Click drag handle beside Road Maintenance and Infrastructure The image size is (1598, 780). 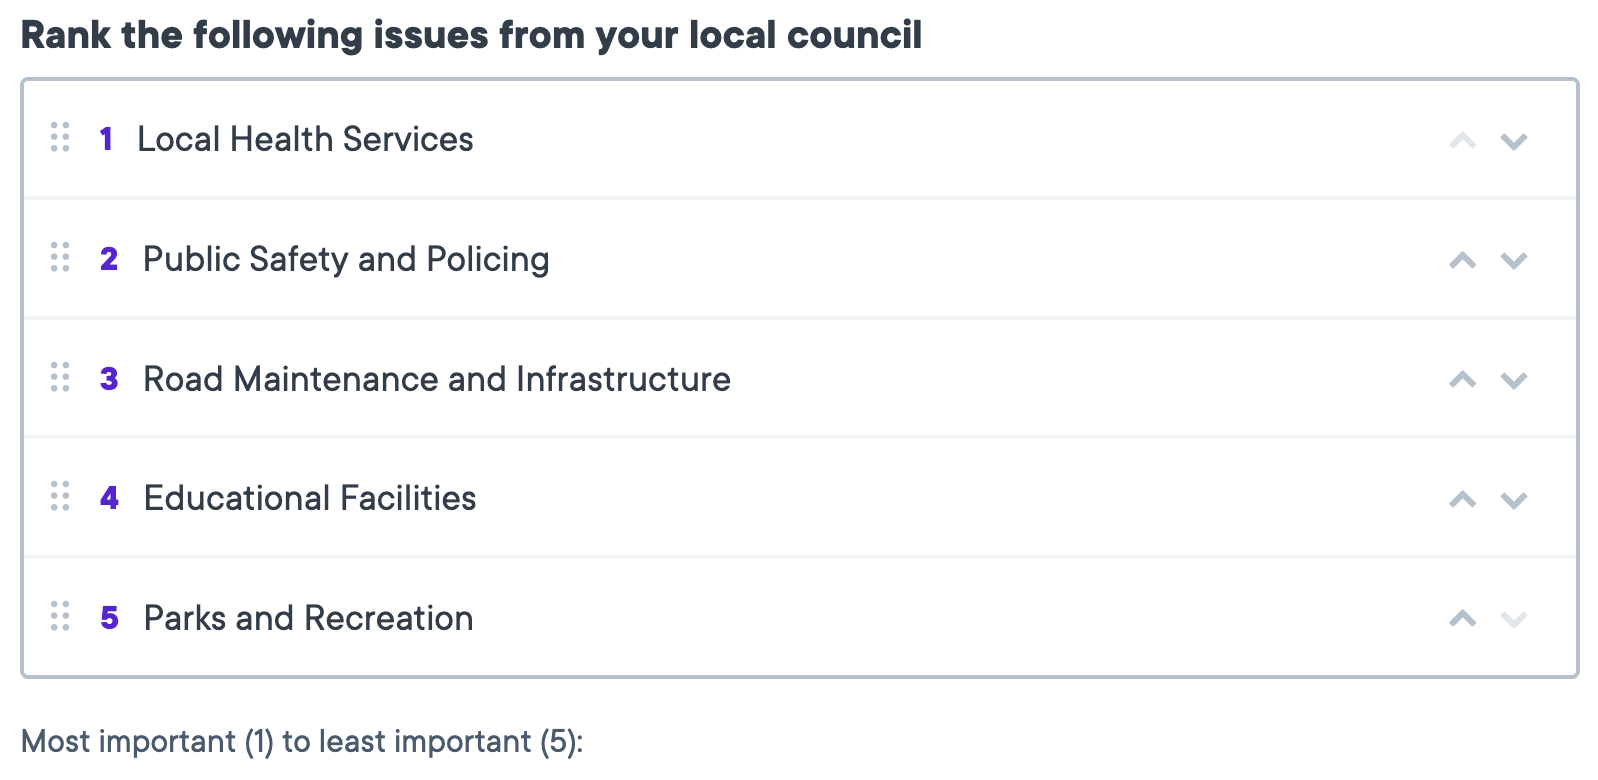[60, 378]
